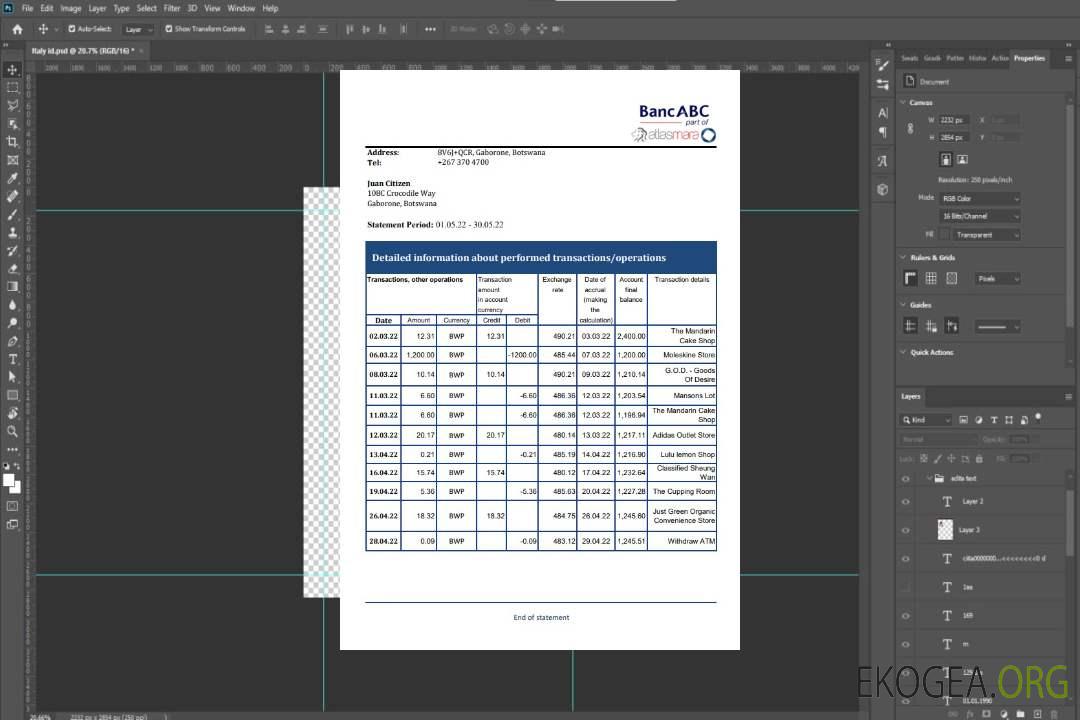Image resolution: width=1080 pixels, height=720 pixels.
Task: Hide Layer 3 using its eye icon
Action: [906, 531]
